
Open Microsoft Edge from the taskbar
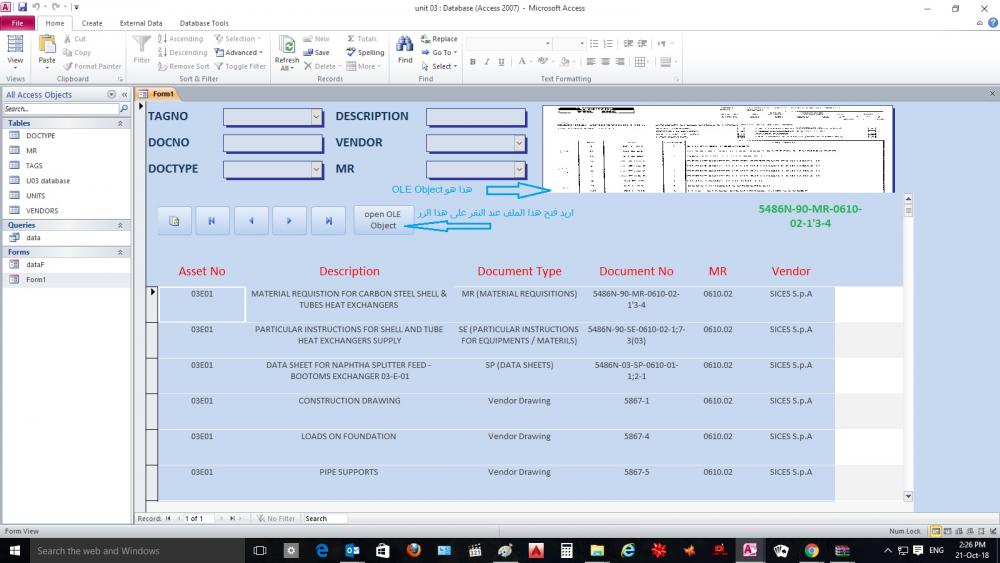click(321, 550)
